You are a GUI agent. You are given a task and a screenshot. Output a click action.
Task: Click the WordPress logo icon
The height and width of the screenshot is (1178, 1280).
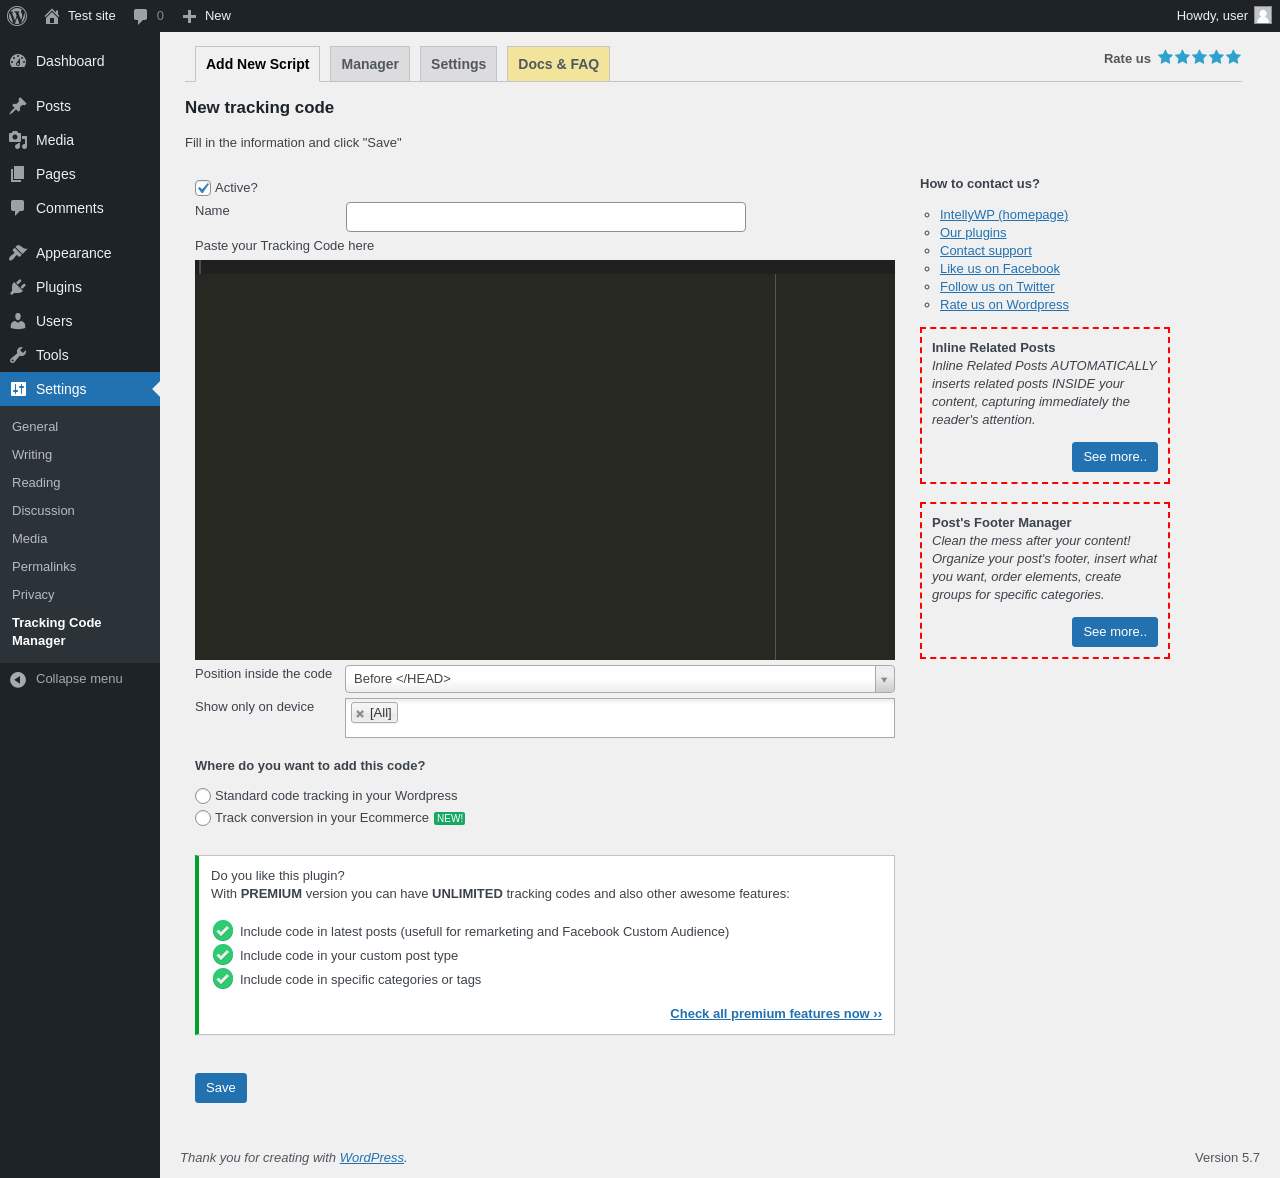pyautogui.click(x=17, y=16)
